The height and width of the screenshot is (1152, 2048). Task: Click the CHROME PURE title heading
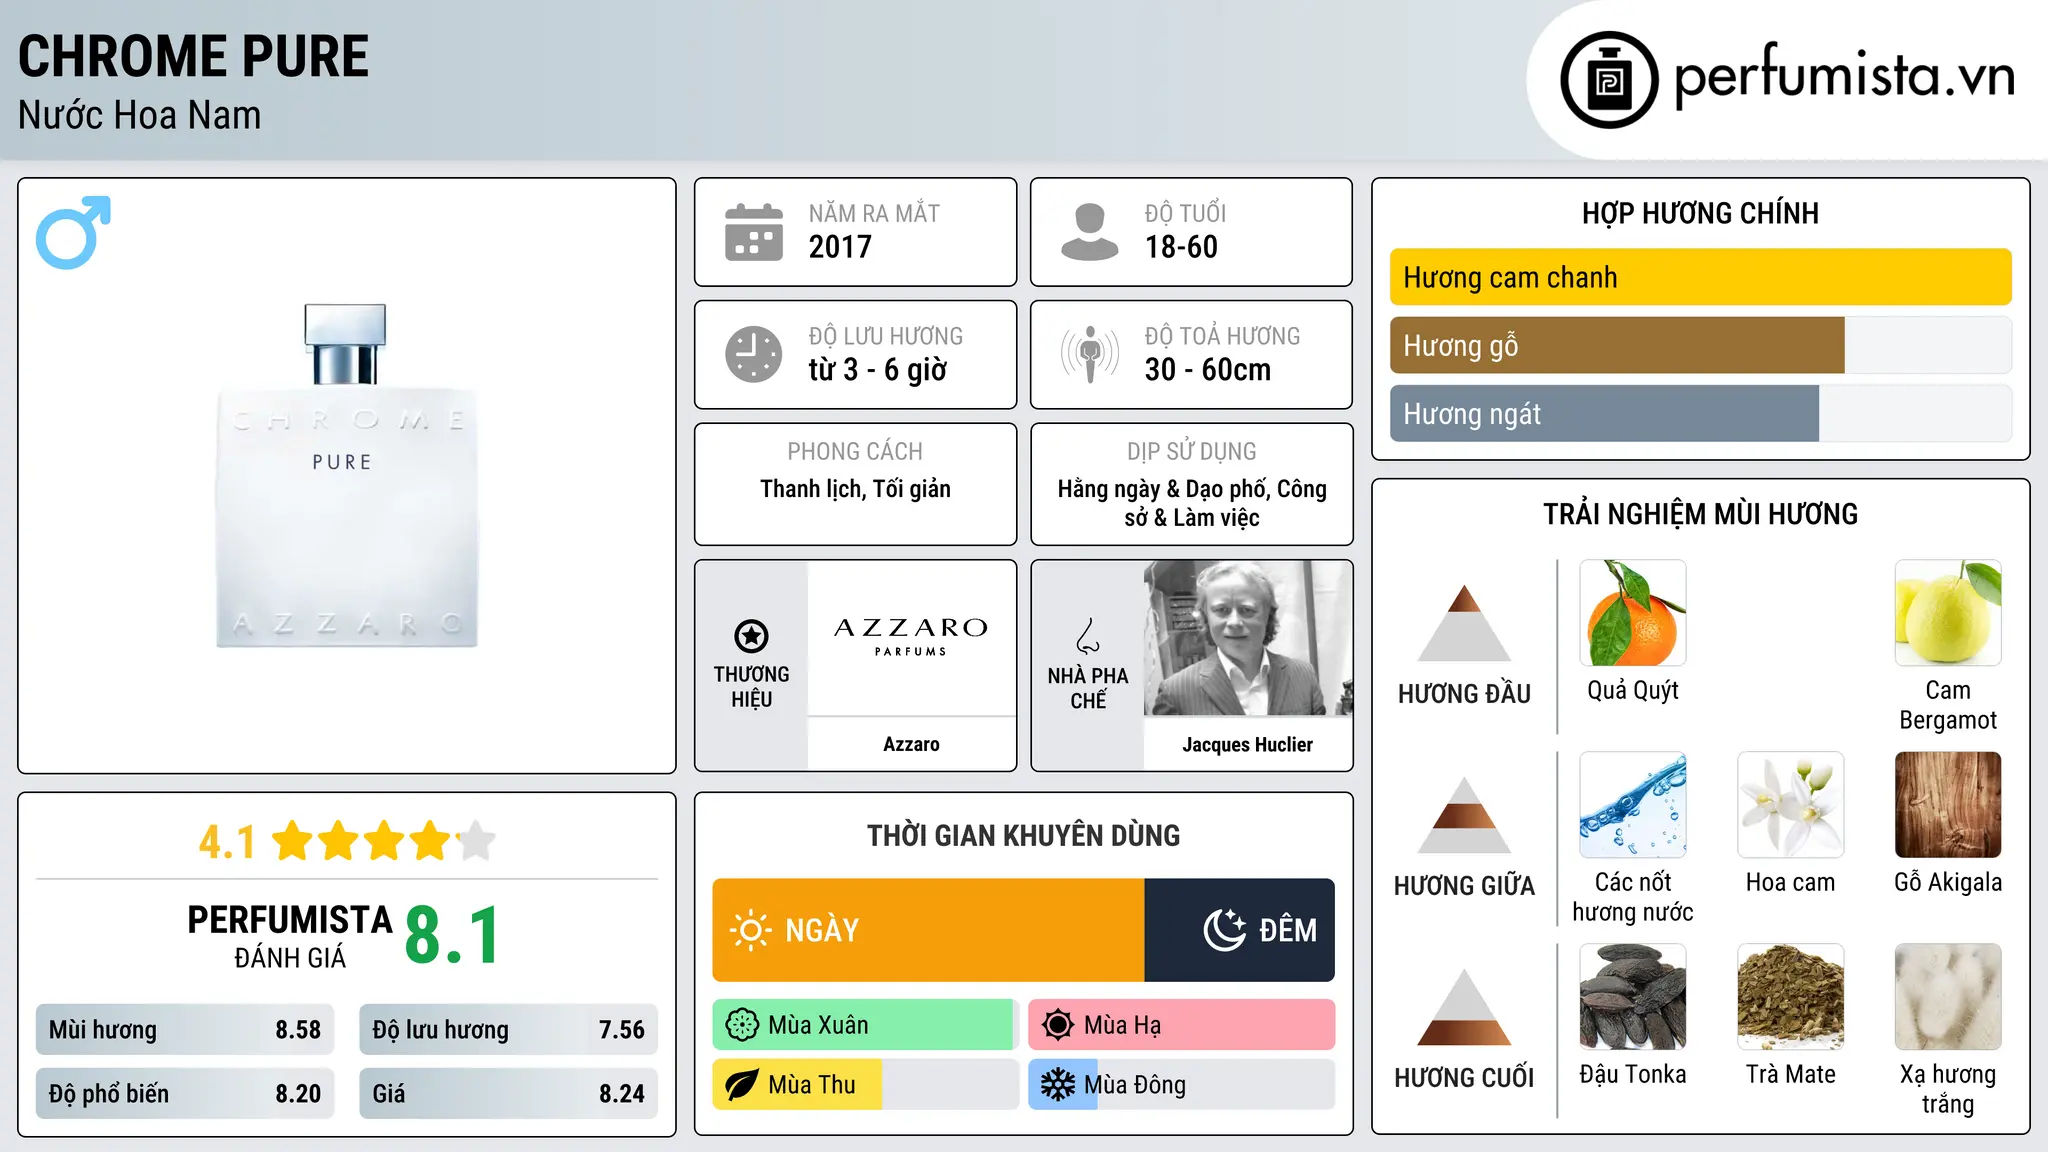click(194, 56)
